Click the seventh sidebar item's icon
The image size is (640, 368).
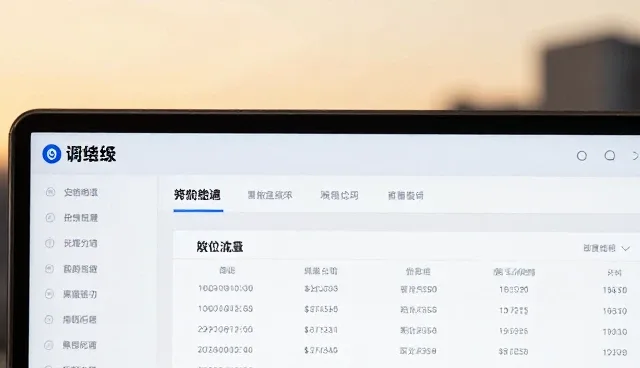point(49,345)
